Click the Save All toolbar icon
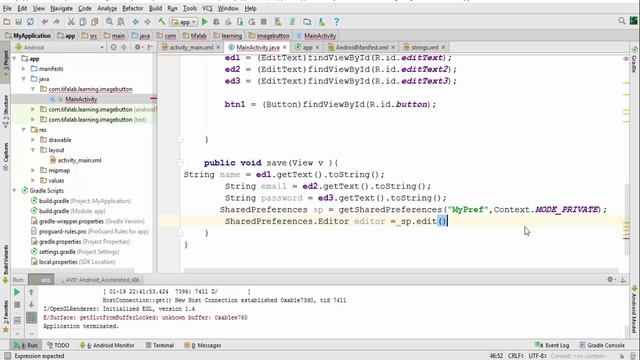Image resolution: width=640 pixels, height=360 pixels. [x=18, y=22]
